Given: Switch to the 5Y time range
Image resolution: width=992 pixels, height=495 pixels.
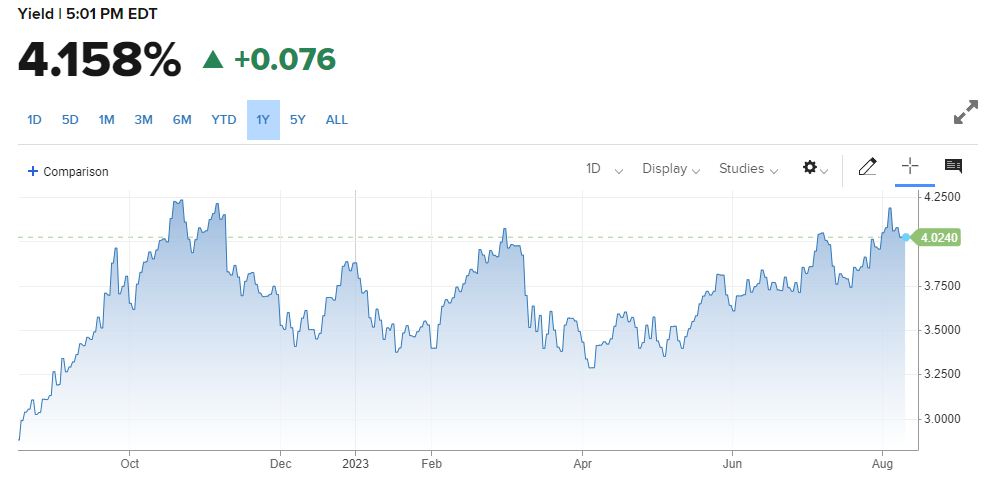Looking at the screenshot, I should 298,120.
